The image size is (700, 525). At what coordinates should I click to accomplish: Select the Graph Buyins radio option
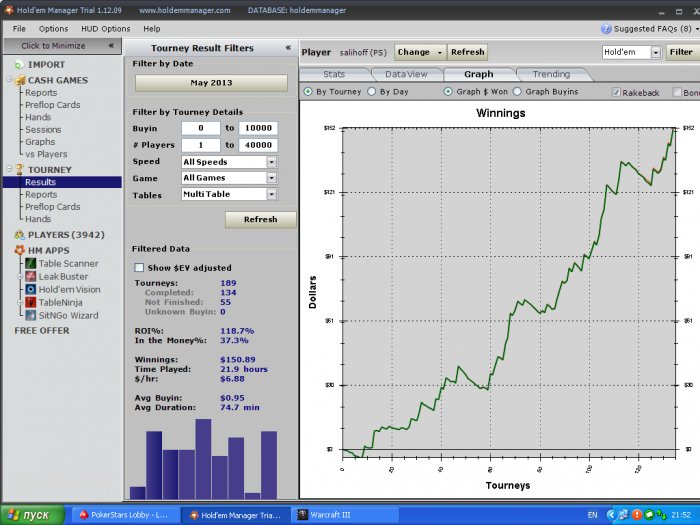518,92
